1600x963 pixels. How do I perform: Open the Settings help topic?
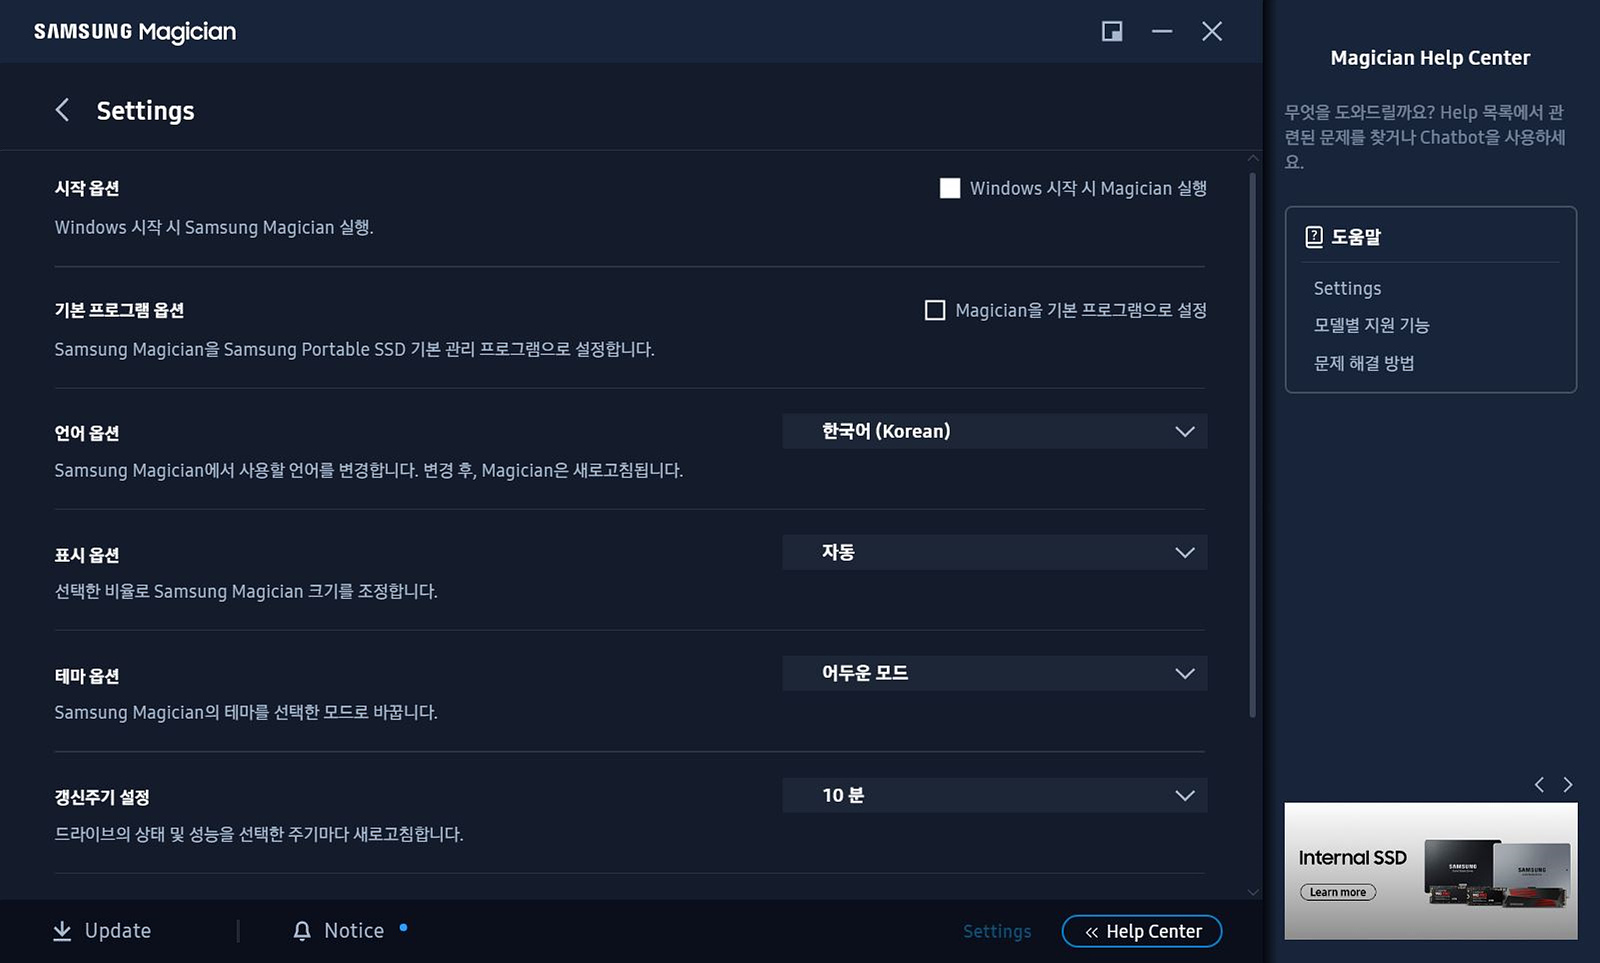[x=1347, y=288]
